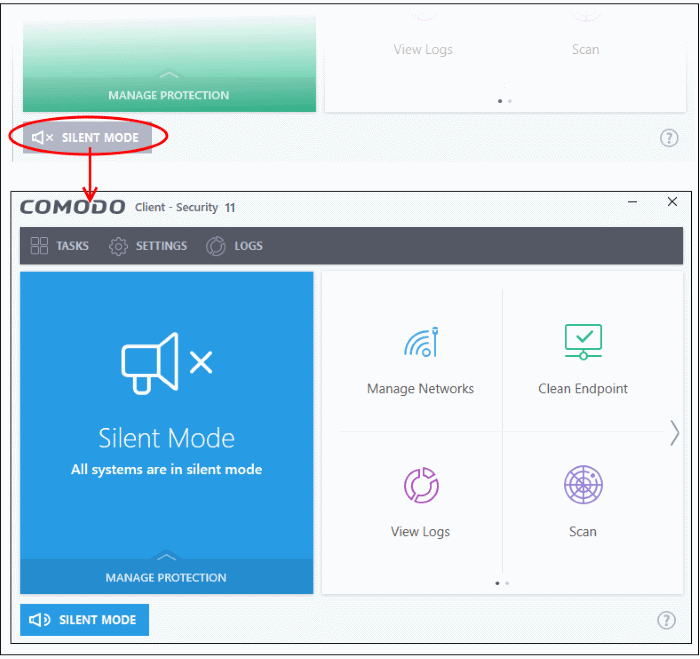The image size is (700, 659).
Task: Open the SETTINGS menu
Action: 148,246
